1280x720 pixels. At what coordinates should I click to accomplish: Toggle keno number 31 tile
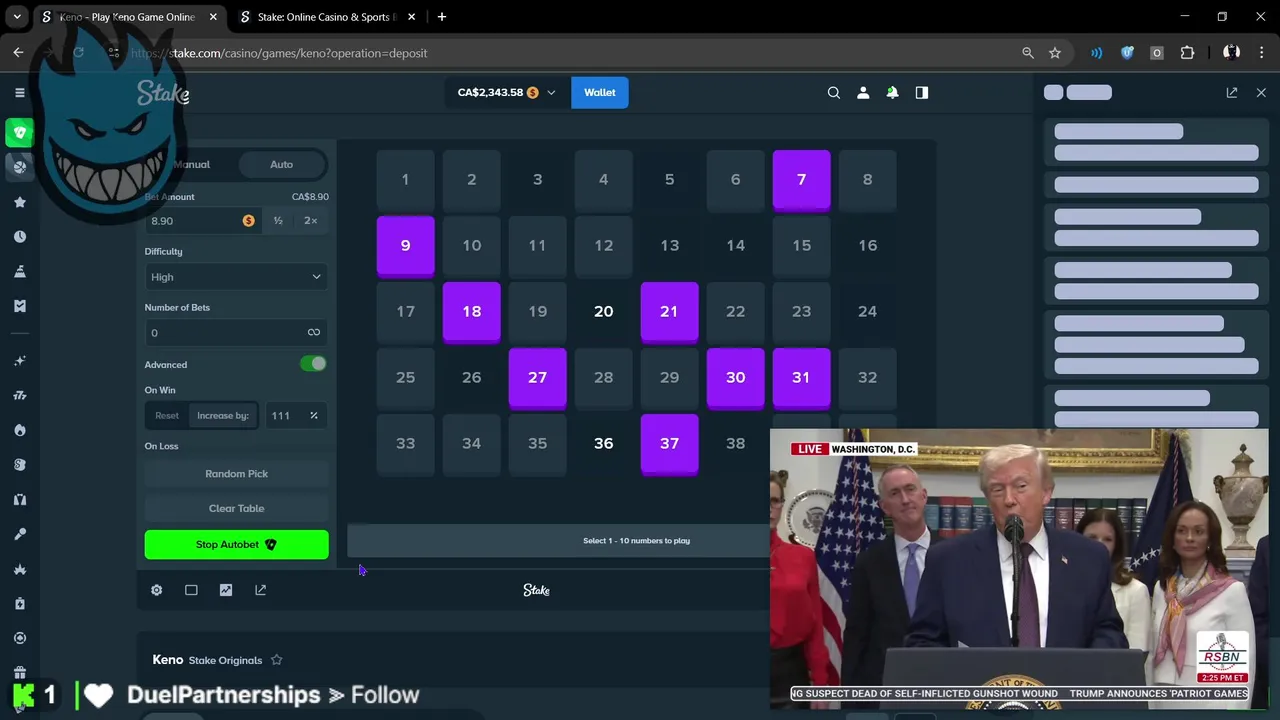(x=801, y=379)
